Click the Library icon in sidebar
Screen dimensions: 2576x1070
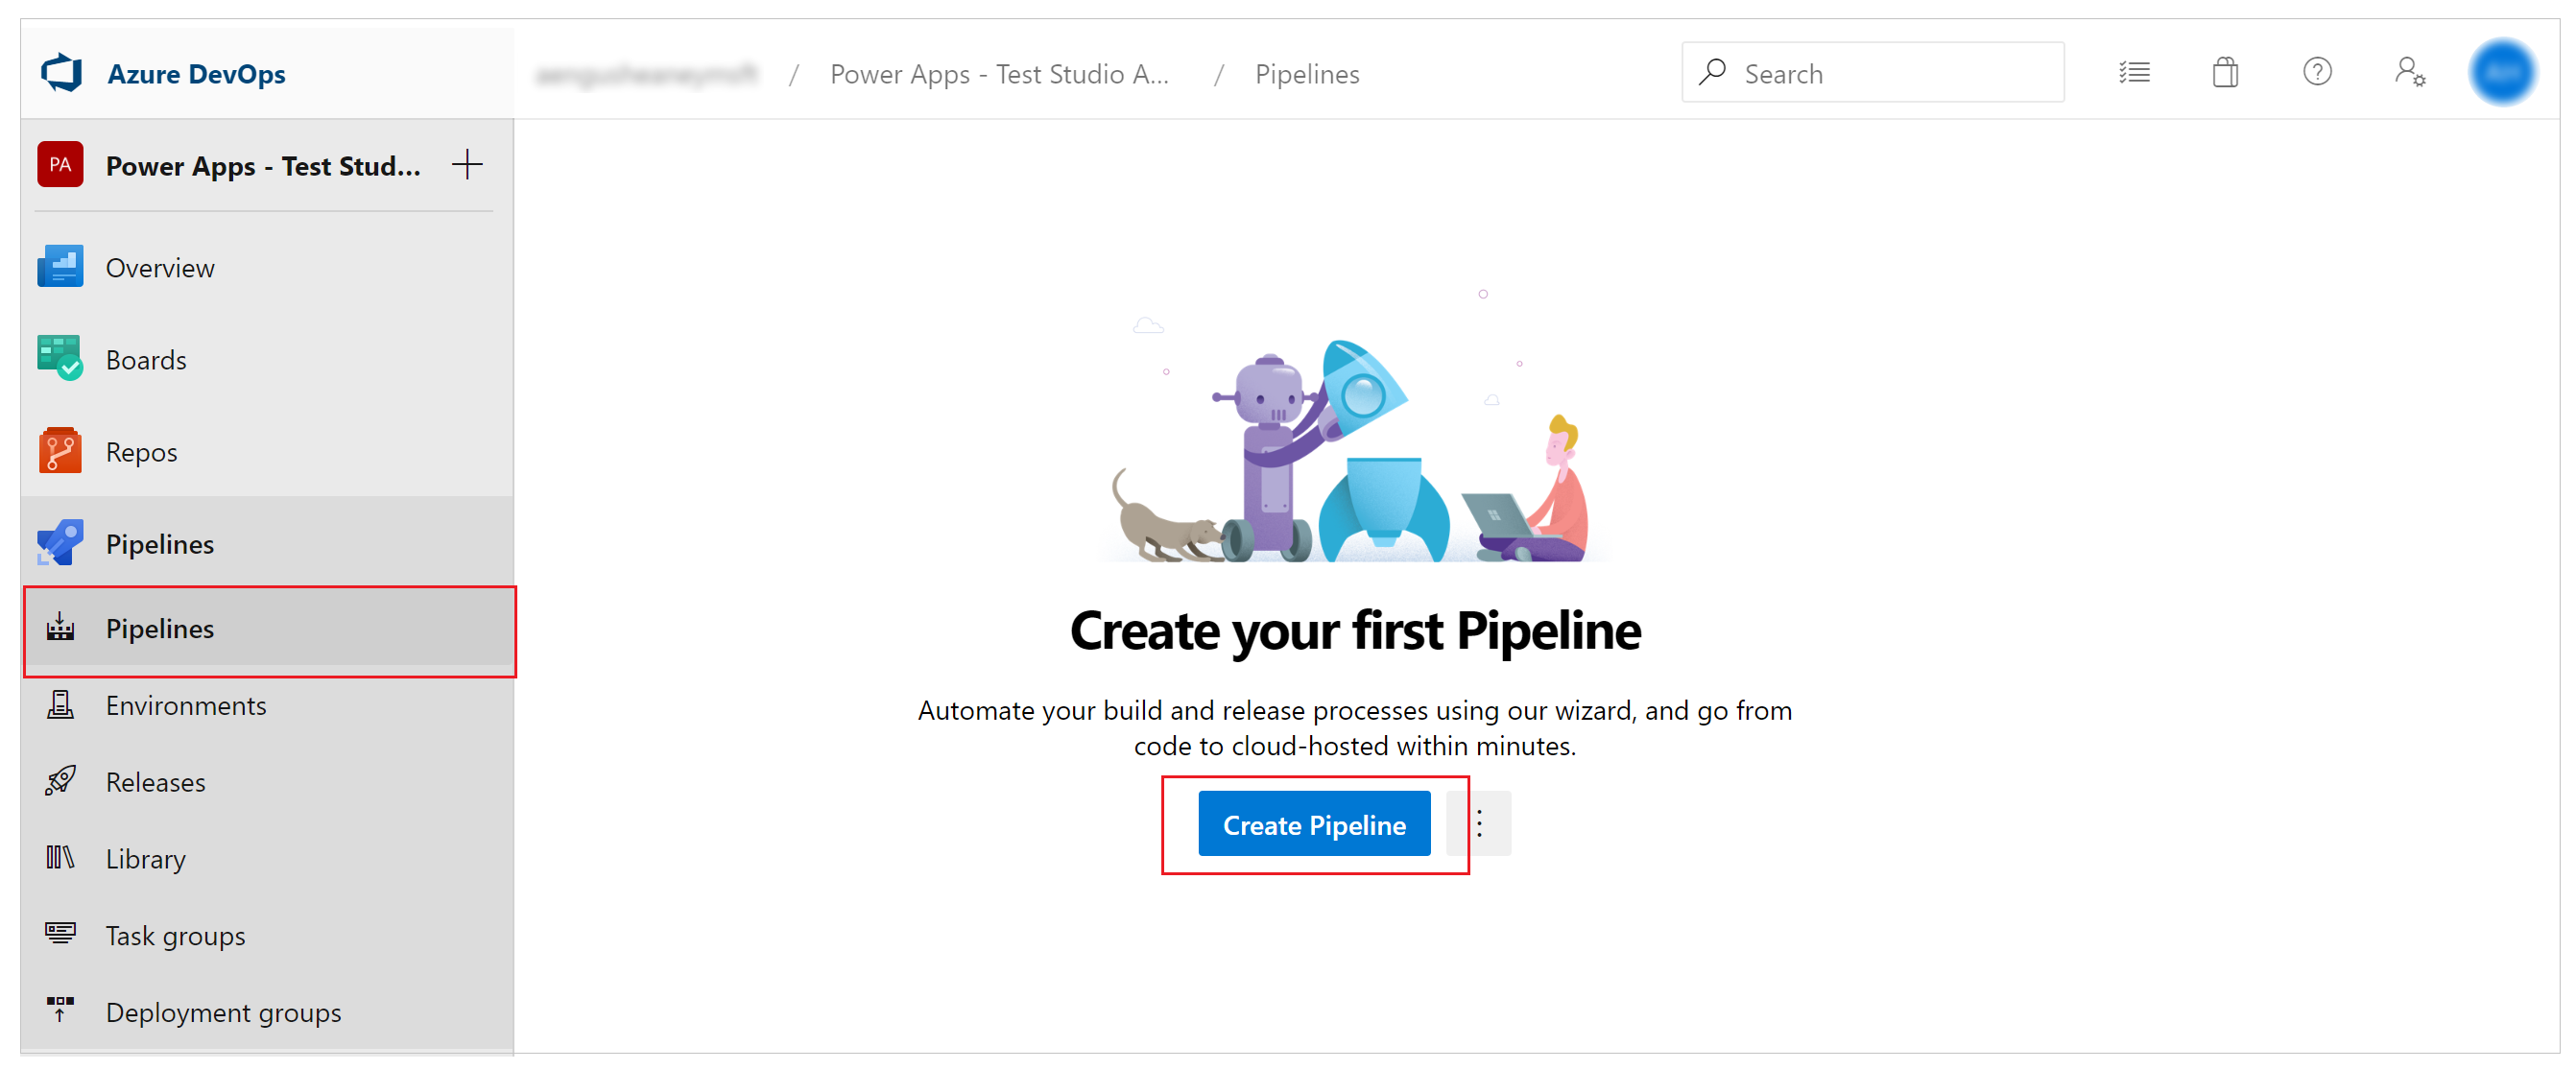click(x=60, y=860)
